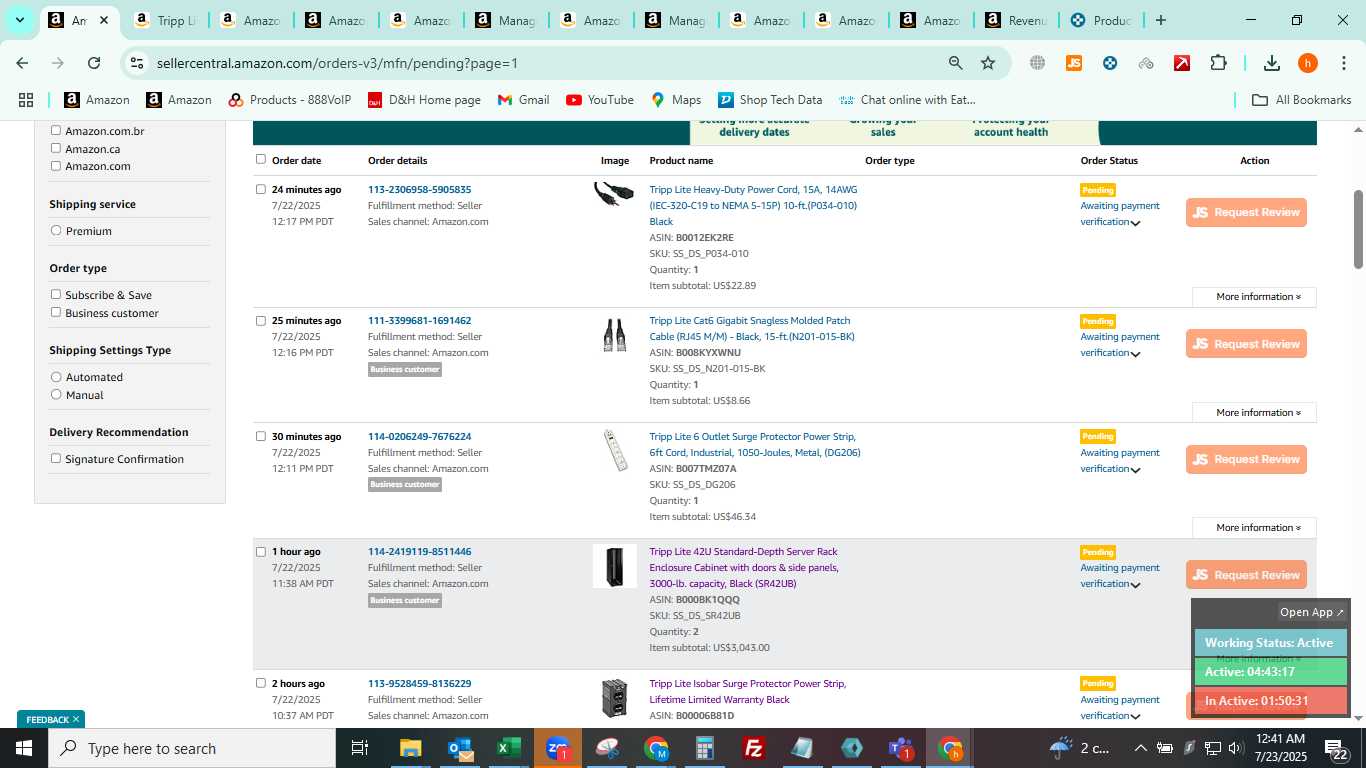This screenshot has height=768, width=1366.
Task: Enable Subscribe & Save filter
Action: click(x=56, y=294)
